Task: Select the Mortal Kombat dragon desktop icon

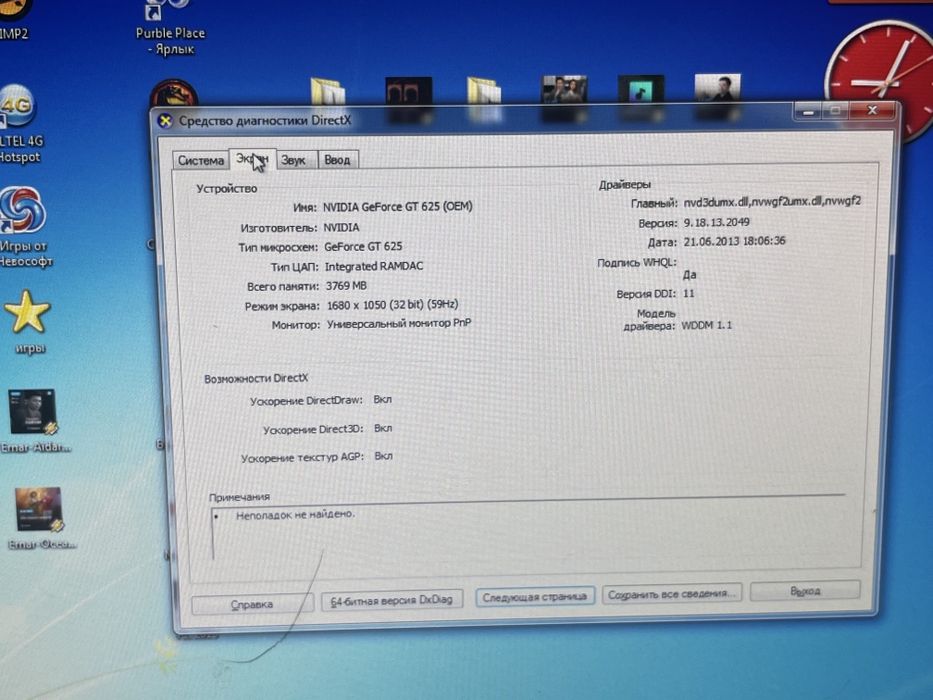Action: 173,94
